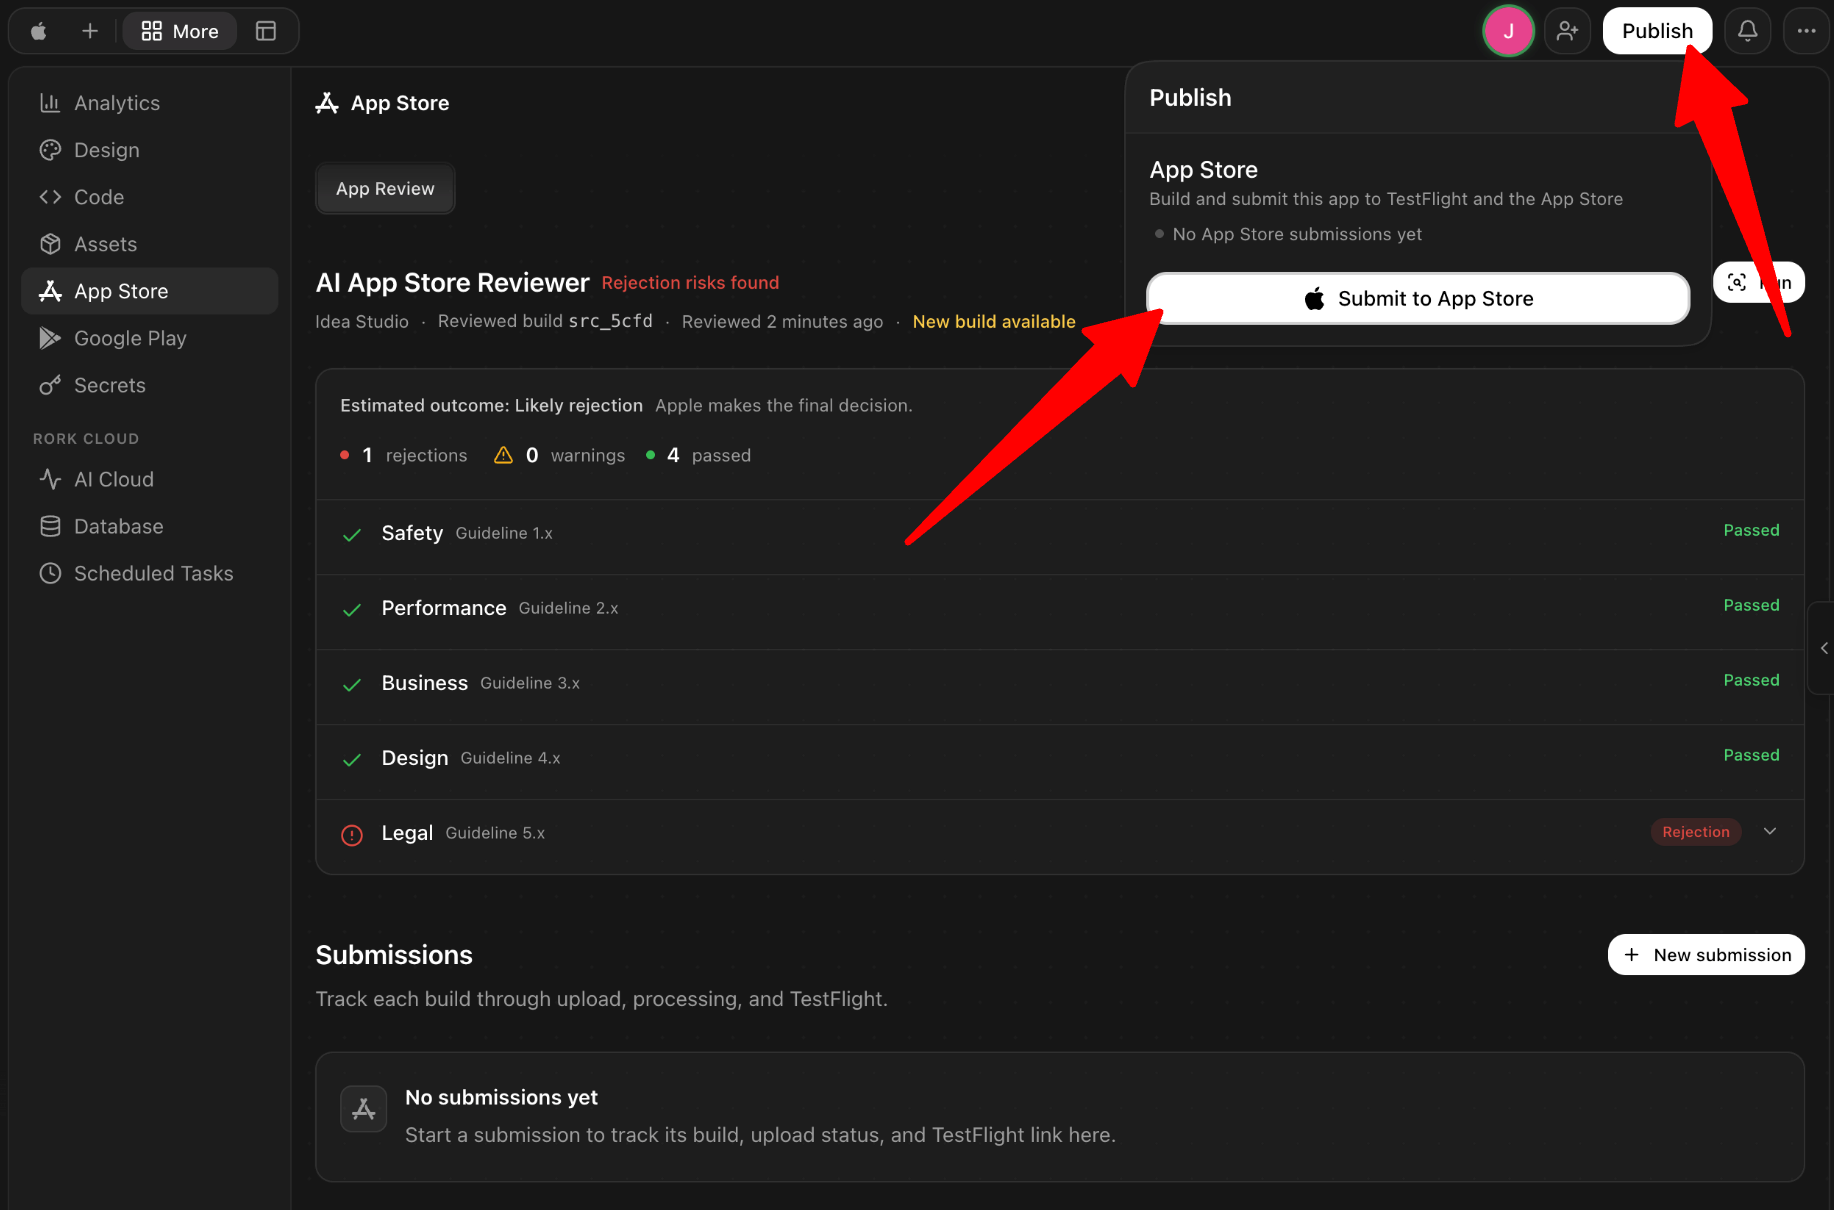
Task: Click Passed status on Design row
Action: (x=1751, y=755)
